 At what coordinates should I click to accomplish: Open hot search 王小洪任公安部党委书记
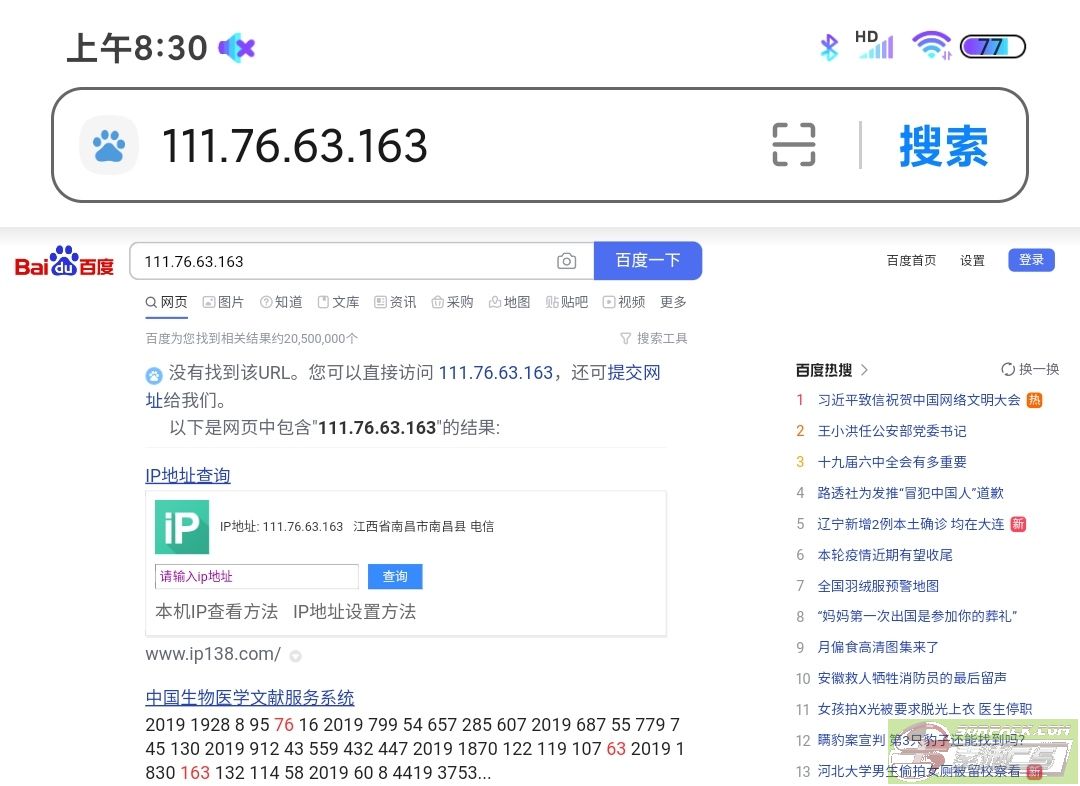click(x=892, y=431)
